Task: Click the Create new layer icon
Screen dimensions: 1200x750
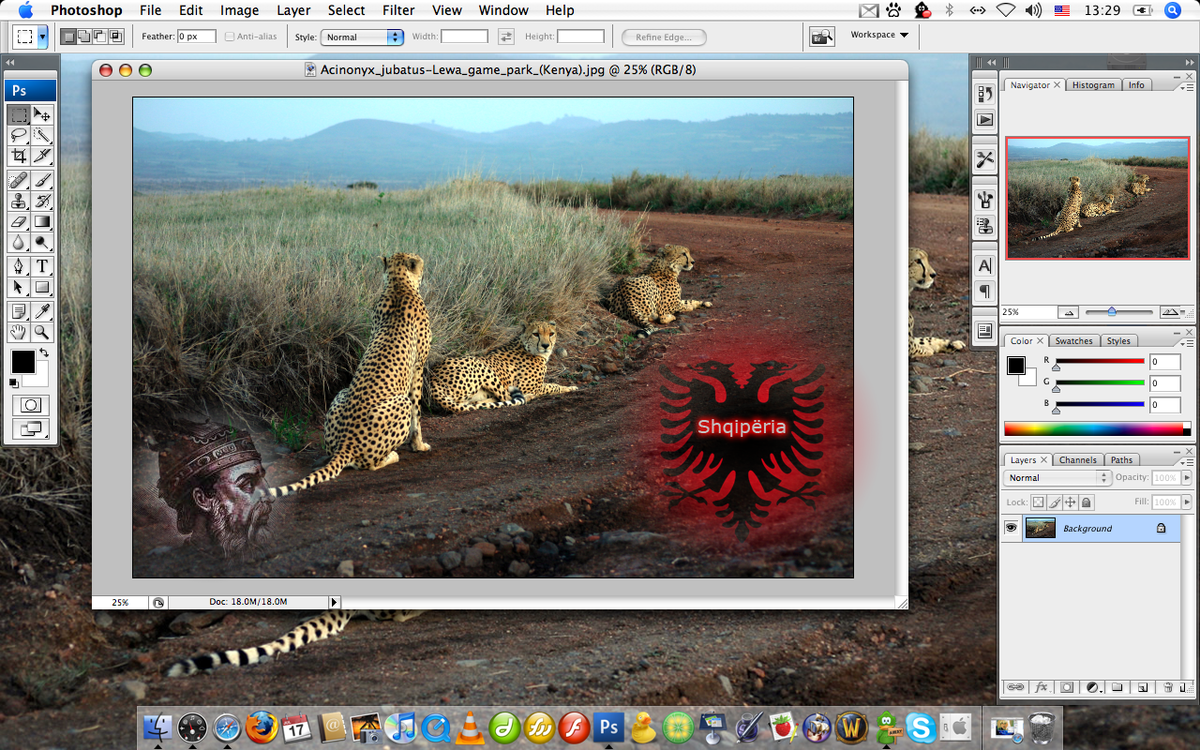Action: pos(1141,687)
